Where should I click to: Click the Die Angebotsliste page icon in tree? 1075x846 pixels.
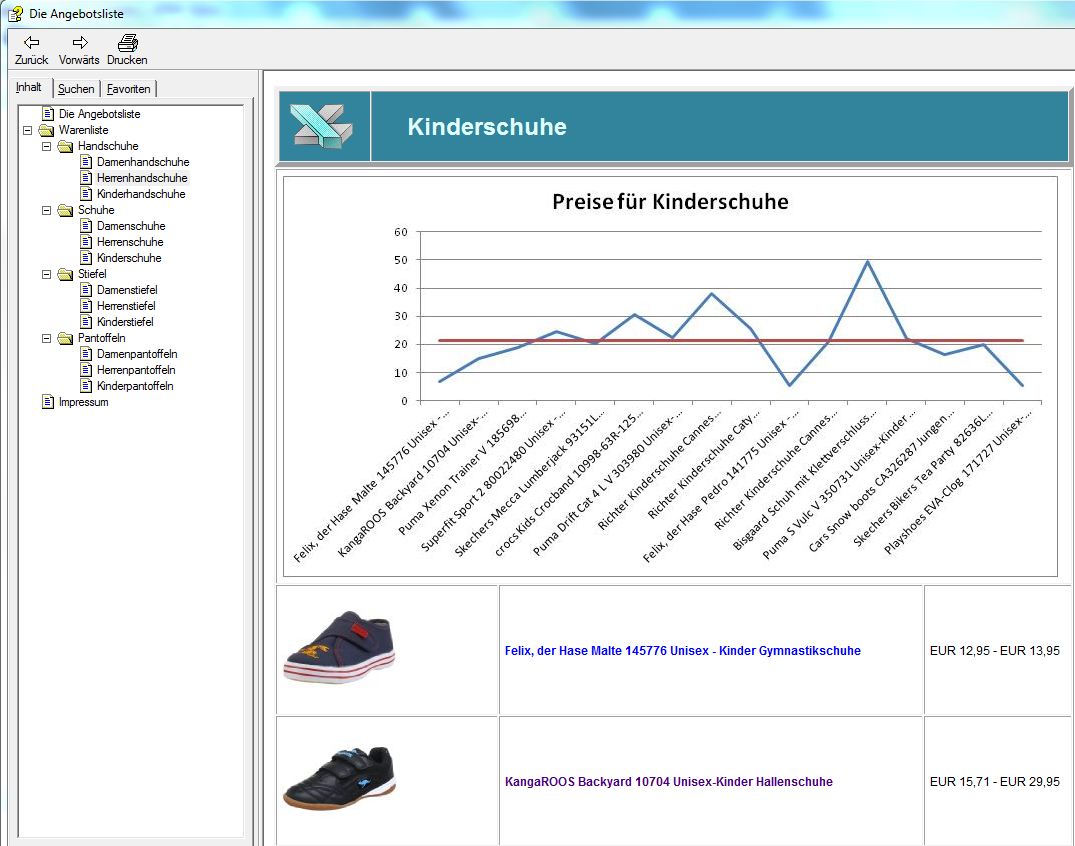(48, 114)
